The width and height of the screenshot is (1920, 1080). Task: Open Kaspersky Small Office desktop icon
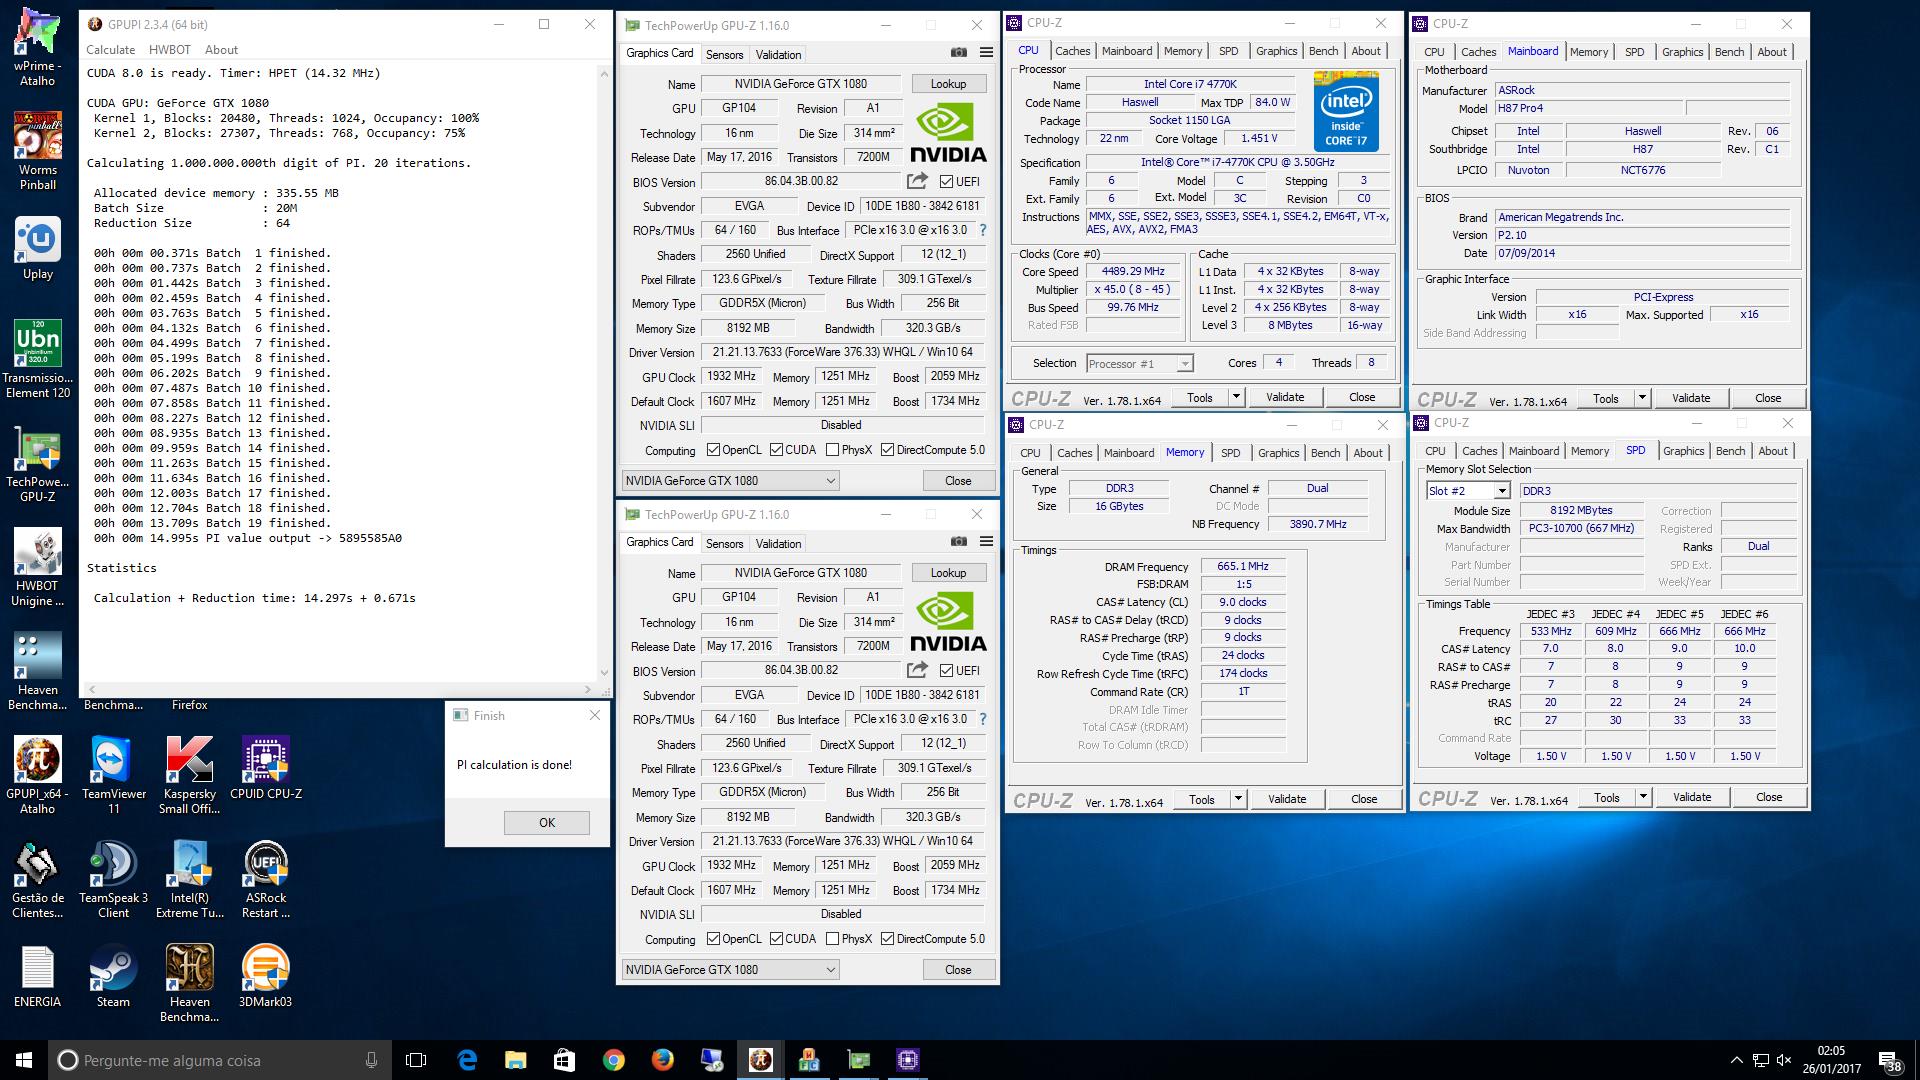point(189,776)
